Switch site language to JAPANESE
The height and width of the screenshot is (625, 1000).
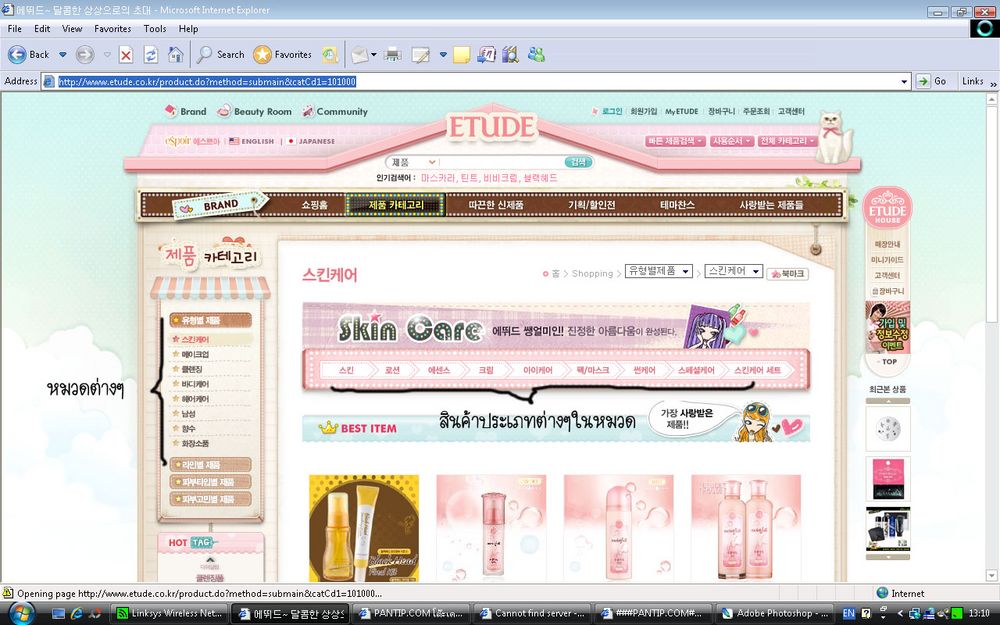click(311, 141)
